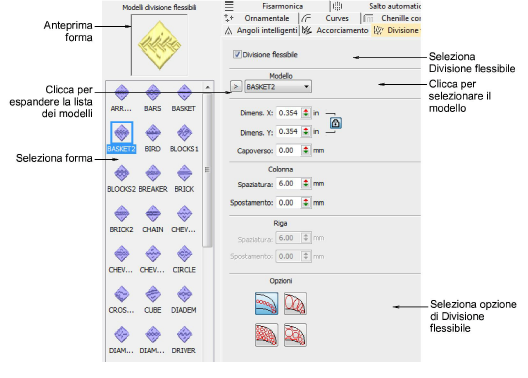Select the BARS pattern shape icon
This screenshot has height=378, width=528.
[x=153, y=92]
